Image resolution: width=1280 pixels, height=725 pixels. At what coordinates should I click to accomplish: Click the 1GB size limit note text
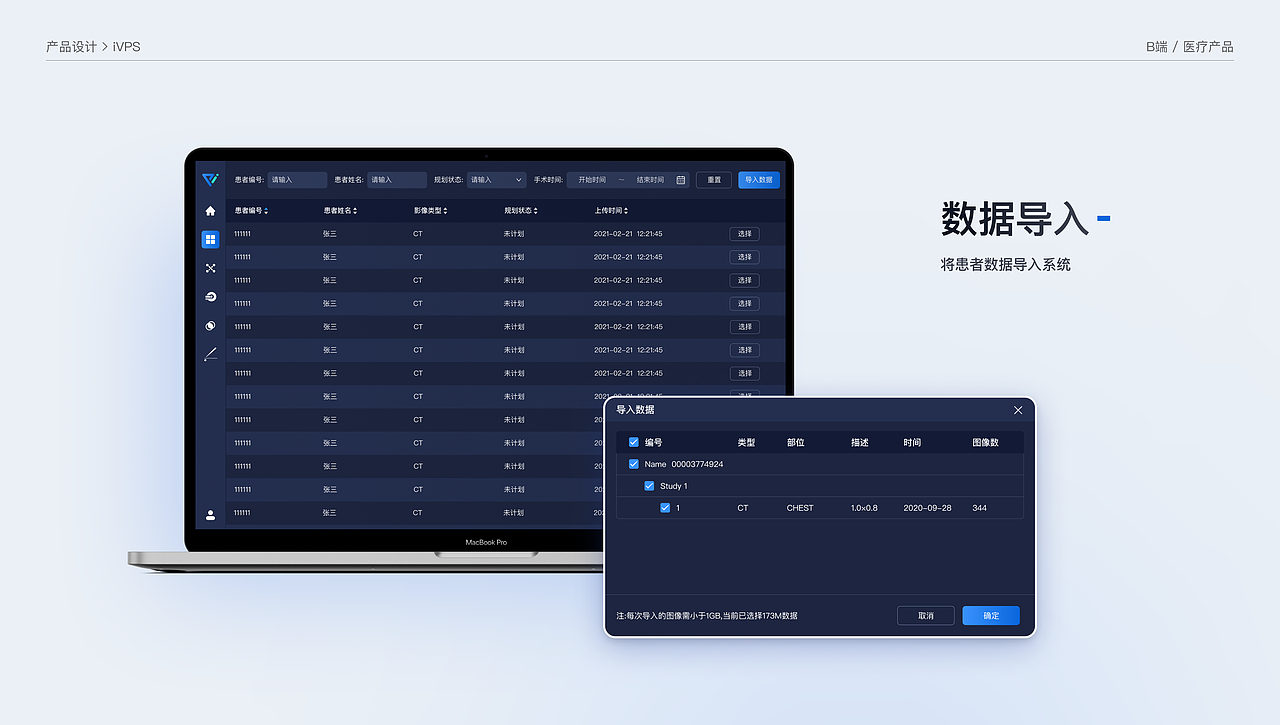707,616
